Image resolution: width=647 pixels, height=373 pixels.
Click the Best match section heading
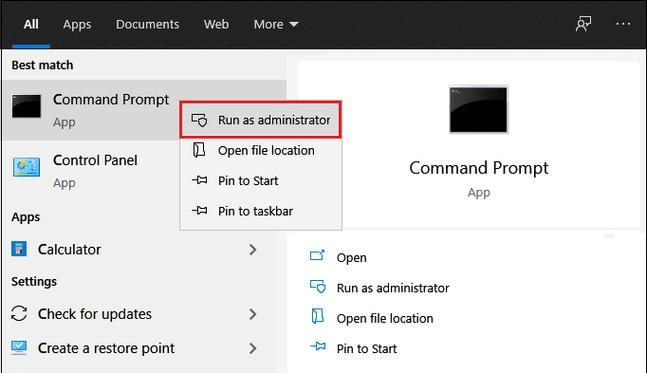[x=42, y=65]
